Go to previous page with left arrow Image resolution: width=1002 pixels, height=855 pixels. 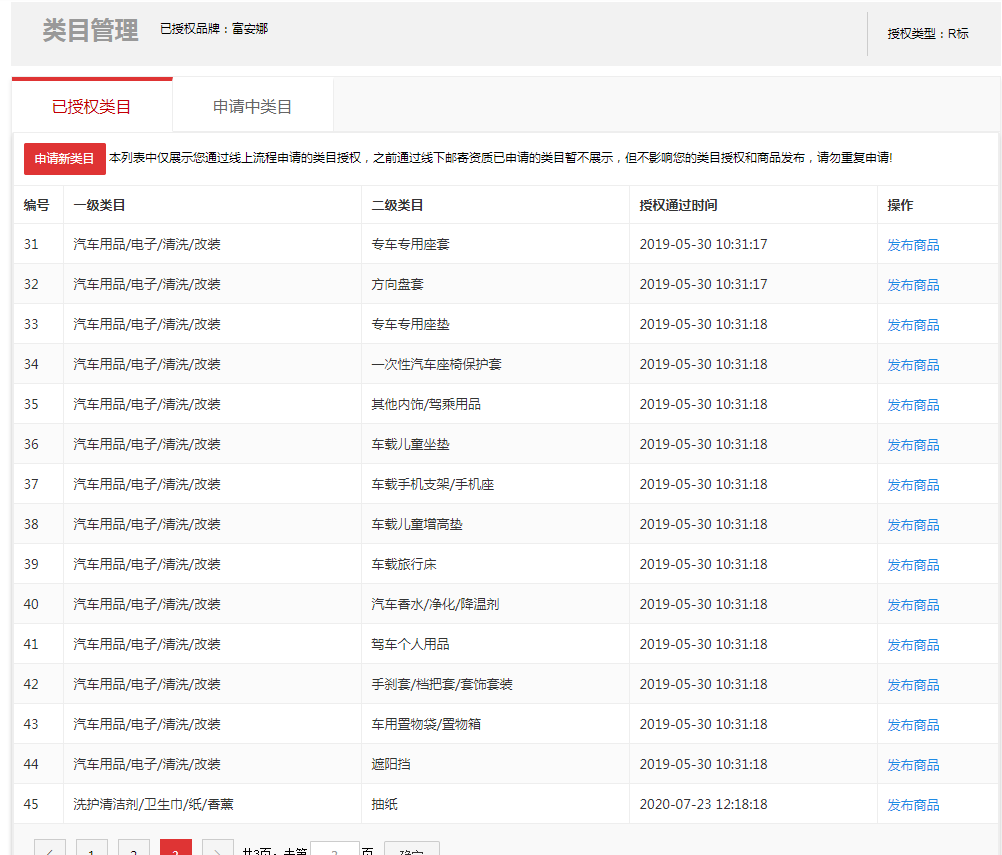click(x=50, y=849)
